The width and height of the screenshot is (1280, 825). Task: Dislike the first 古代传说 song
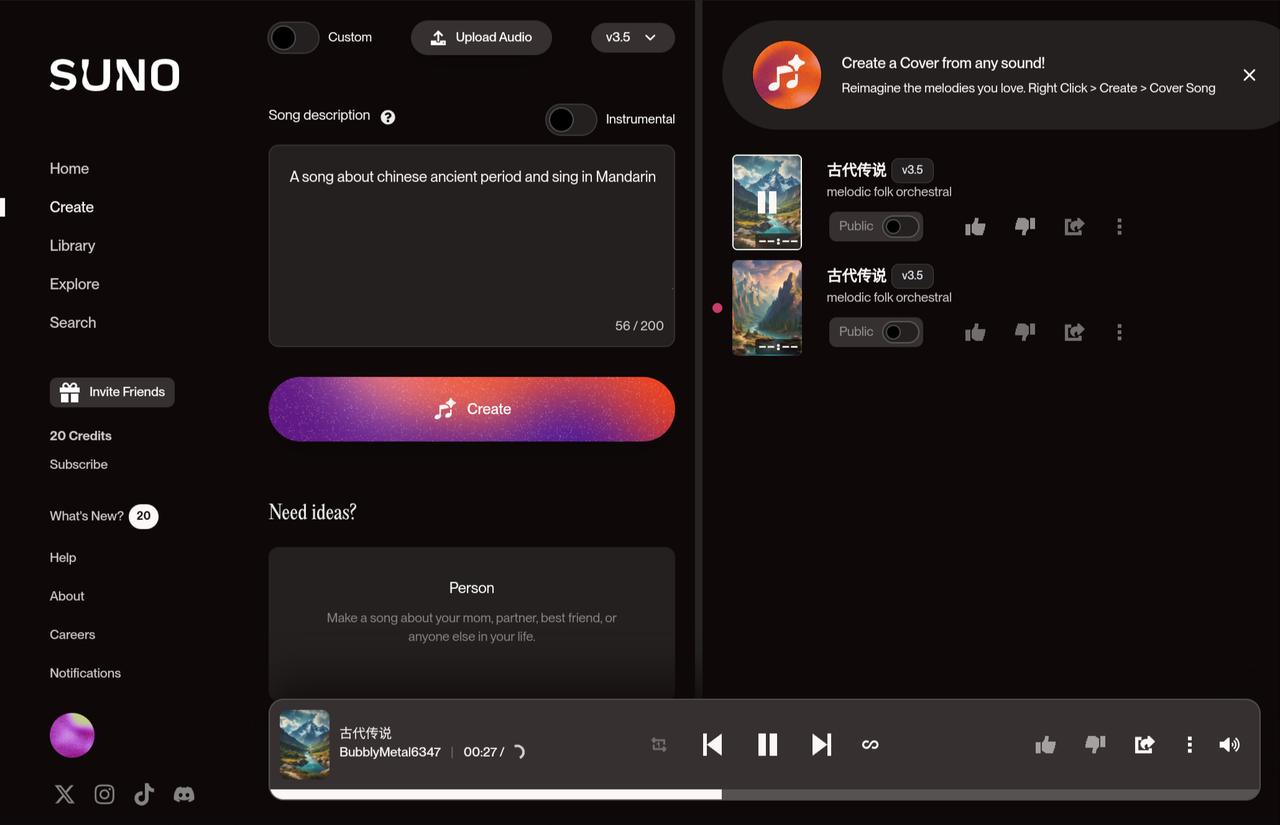(1025, 227)
